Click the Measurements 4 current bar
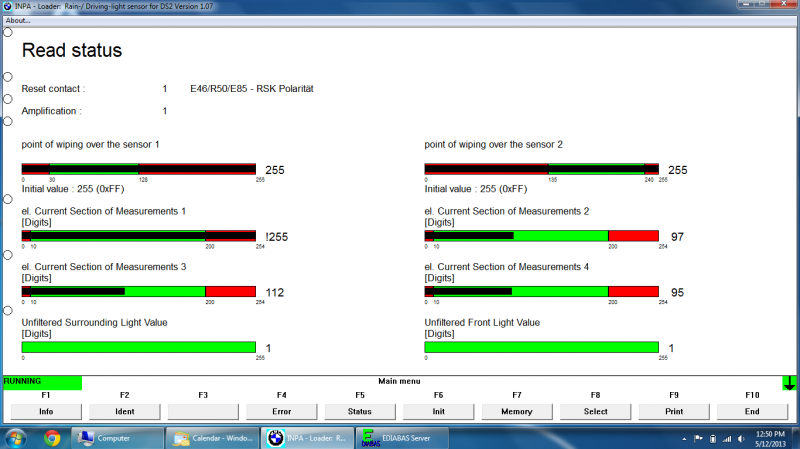This screenshot has height=449, width=800. [x=541, y=291]
